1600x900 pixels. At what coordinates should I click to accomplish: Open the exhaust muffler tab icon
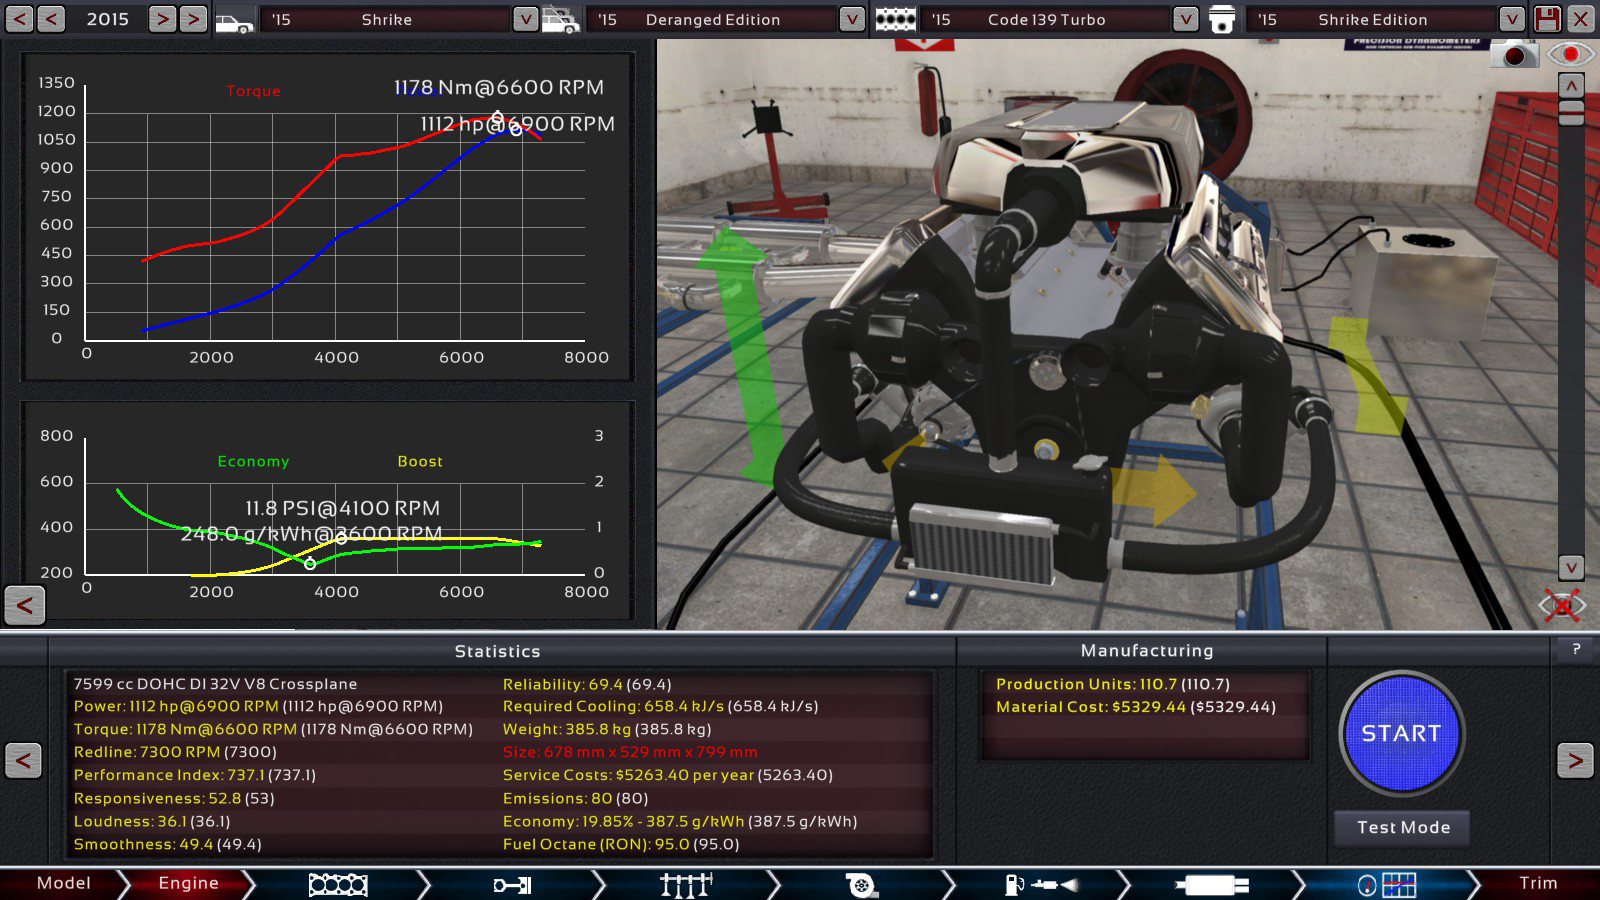pyautogui.click(x=1212, y=884)
